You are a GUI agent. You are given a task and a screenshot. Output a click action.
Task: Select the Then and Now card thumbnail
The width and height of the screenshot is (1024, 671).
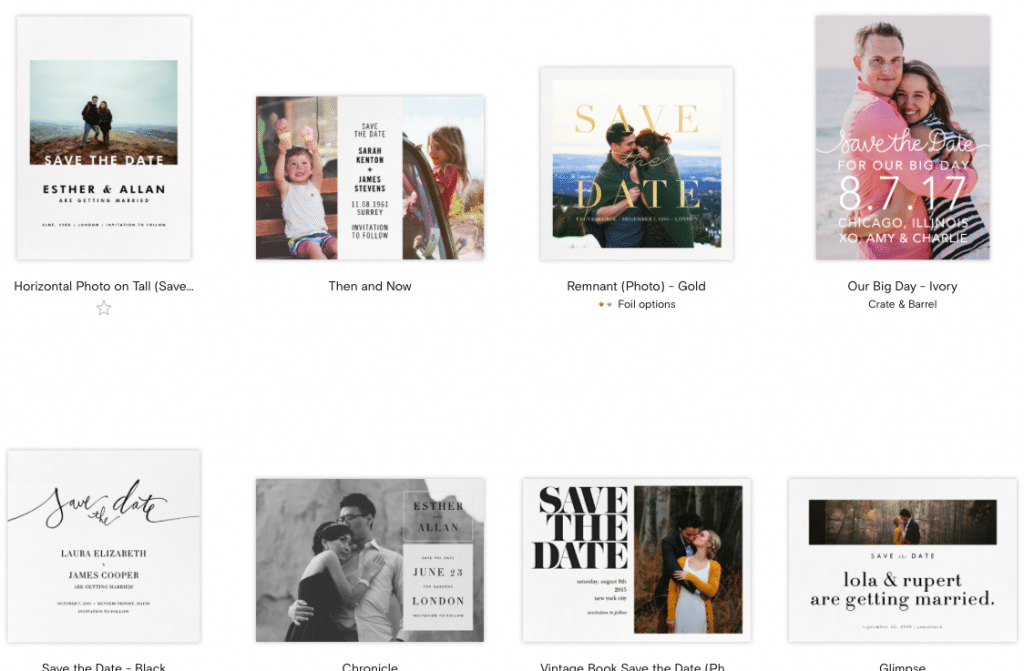(370, 178)
